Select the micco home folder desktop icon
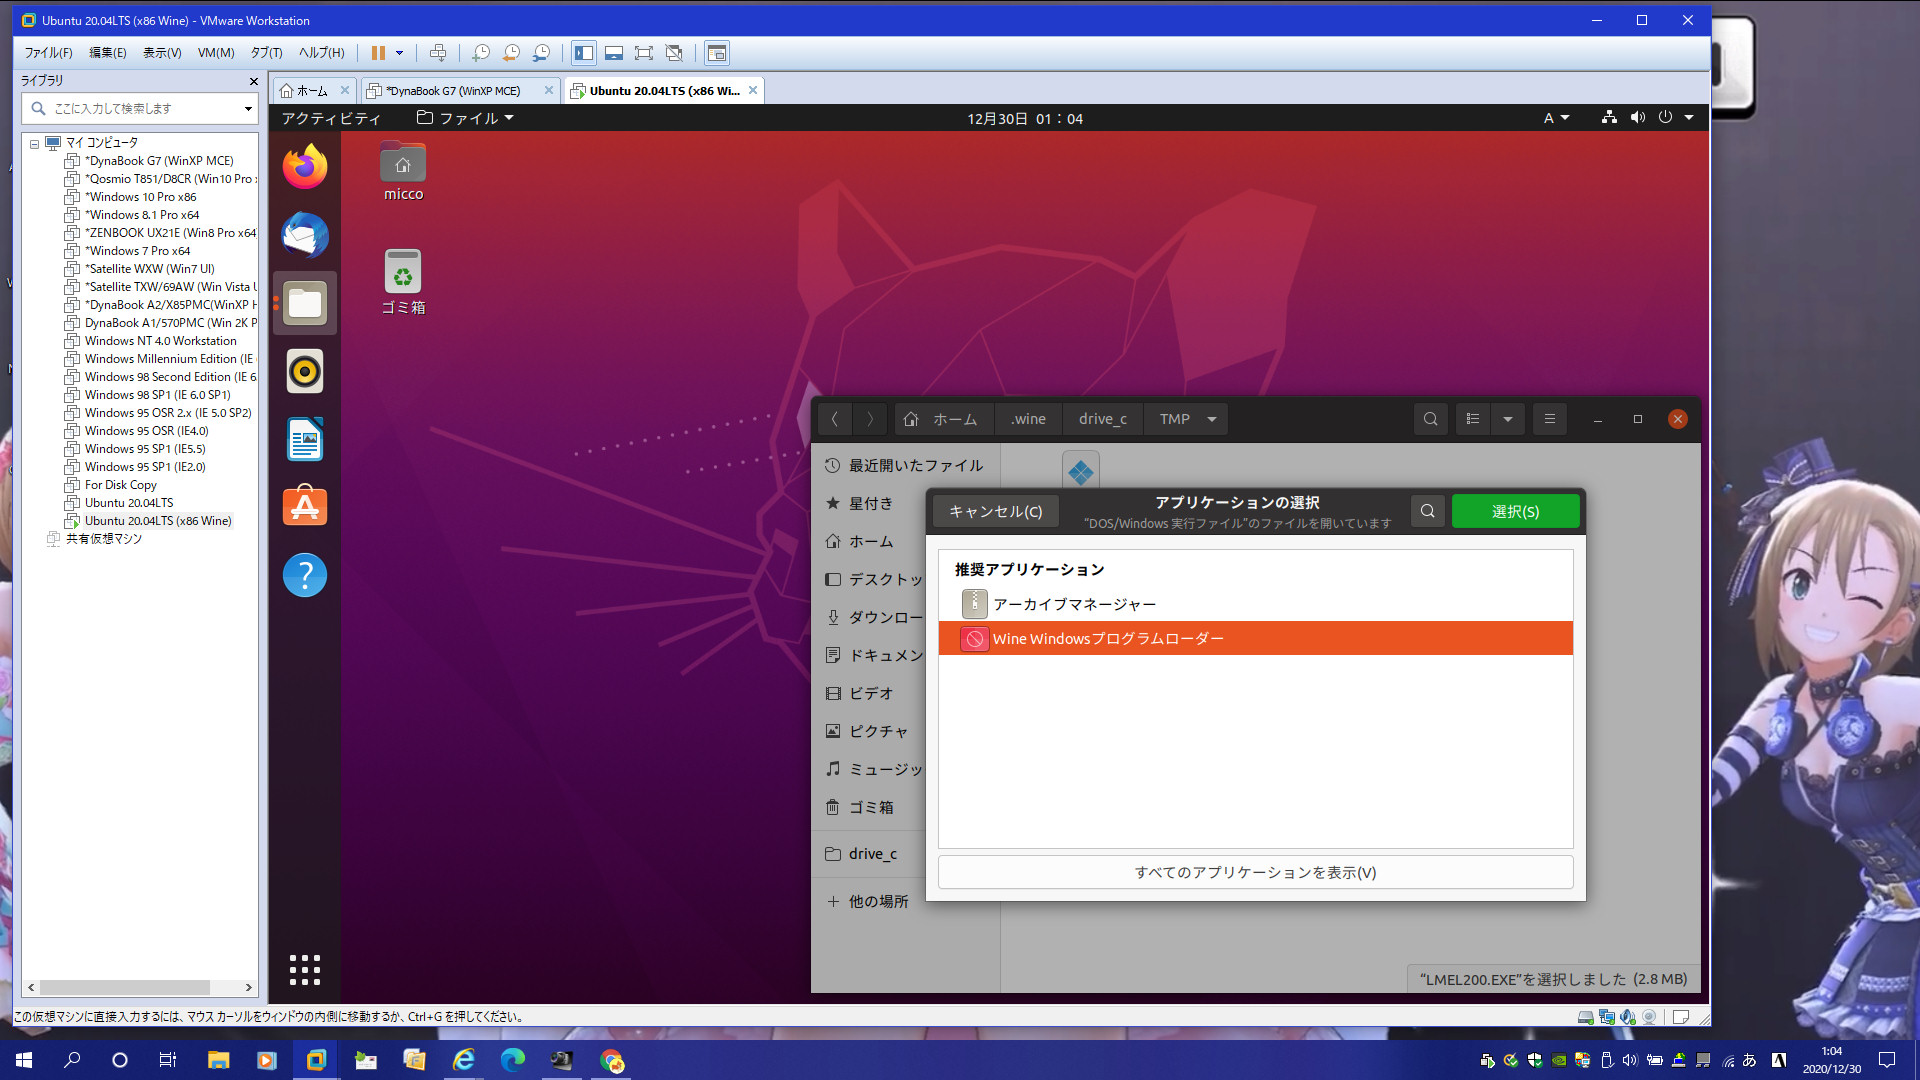1920x1080 pixels. click(403, 171)
